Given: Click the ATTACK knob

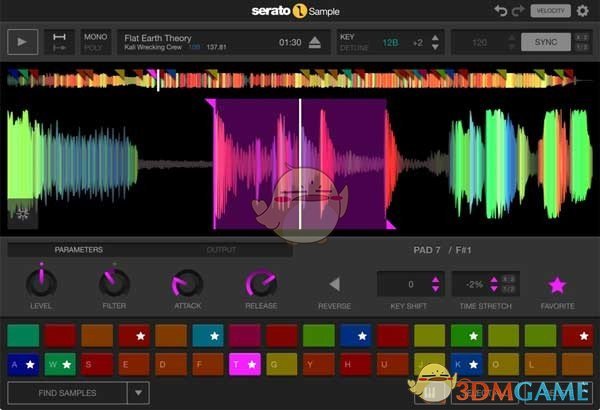Looking at the screenshot, I should [x=187, y=284].
